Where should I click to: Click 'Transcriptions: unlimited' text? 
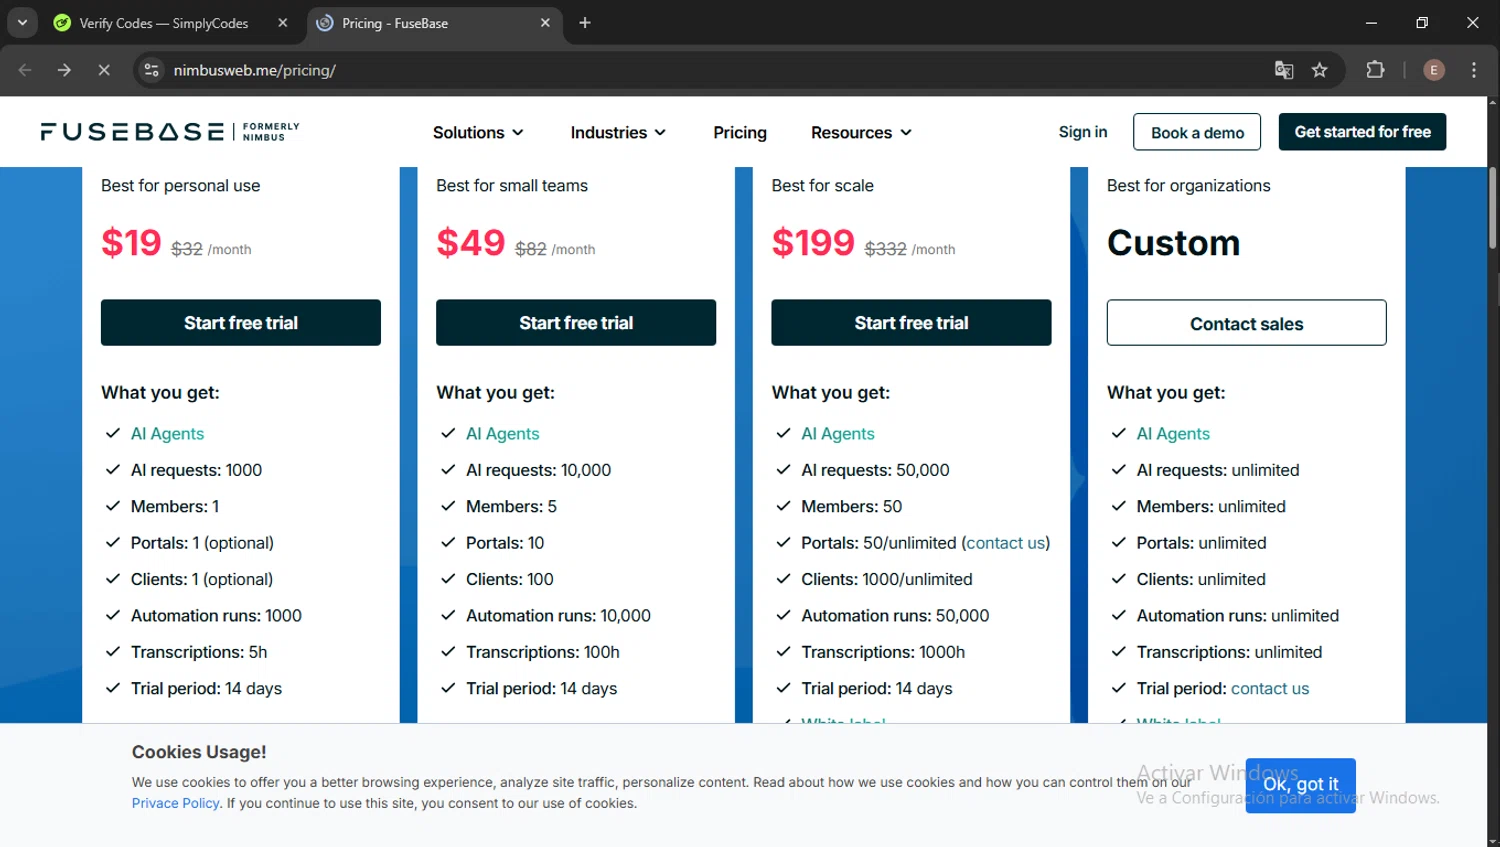click(1229, 652)
